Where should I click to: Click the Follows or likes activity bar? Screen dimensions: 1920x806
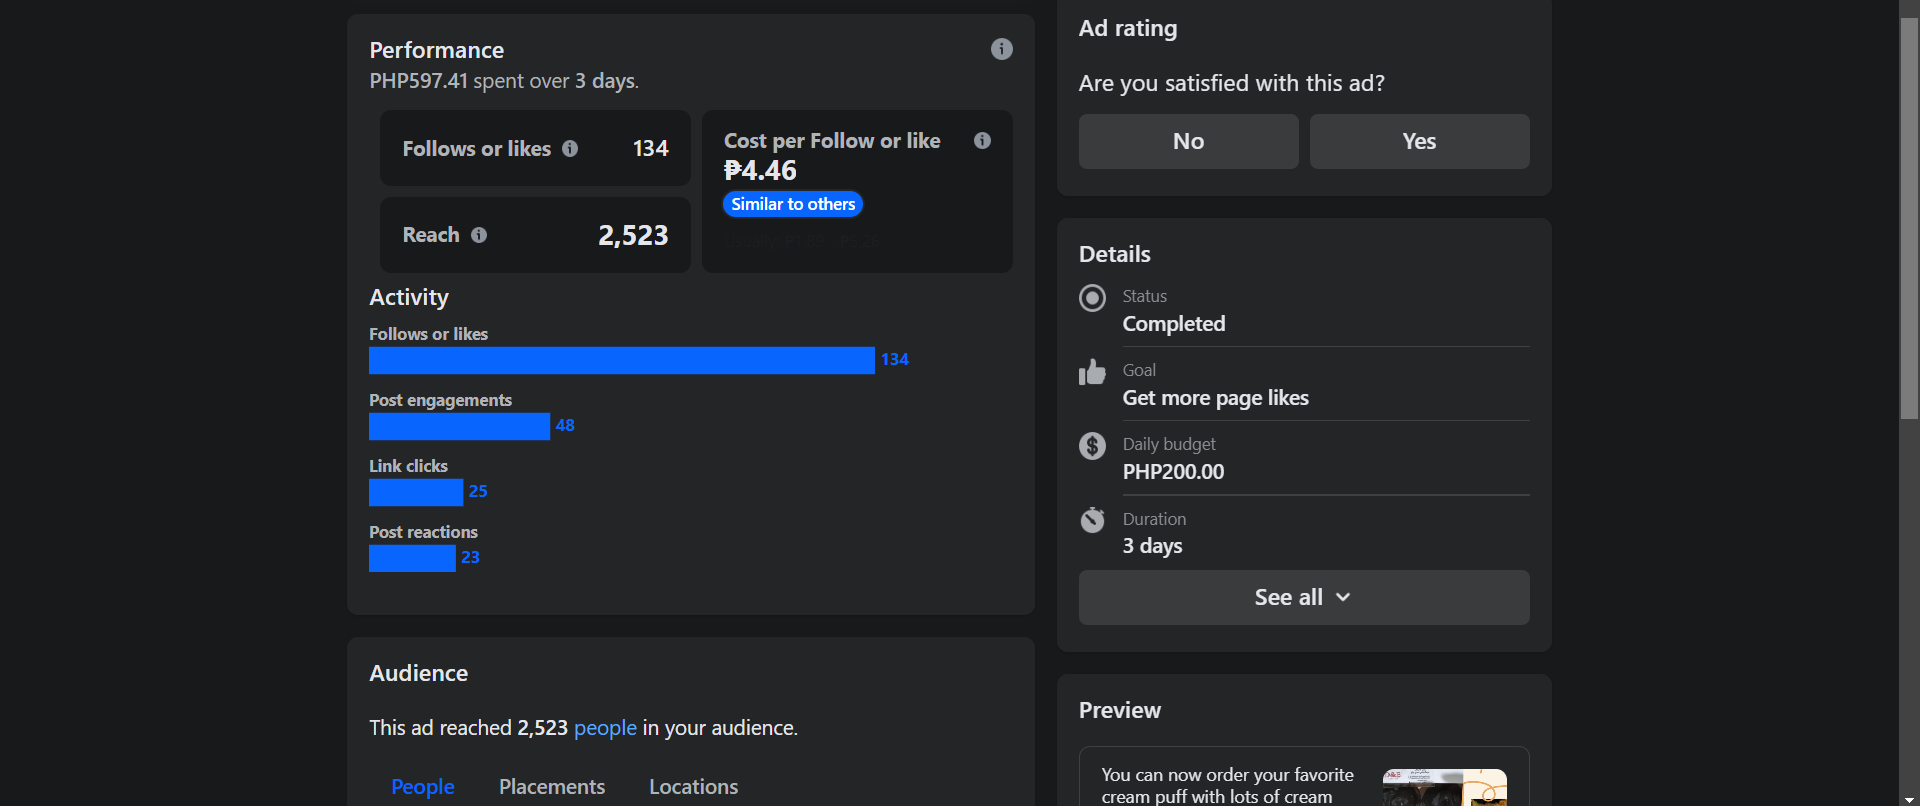click(x=621, y=360)
